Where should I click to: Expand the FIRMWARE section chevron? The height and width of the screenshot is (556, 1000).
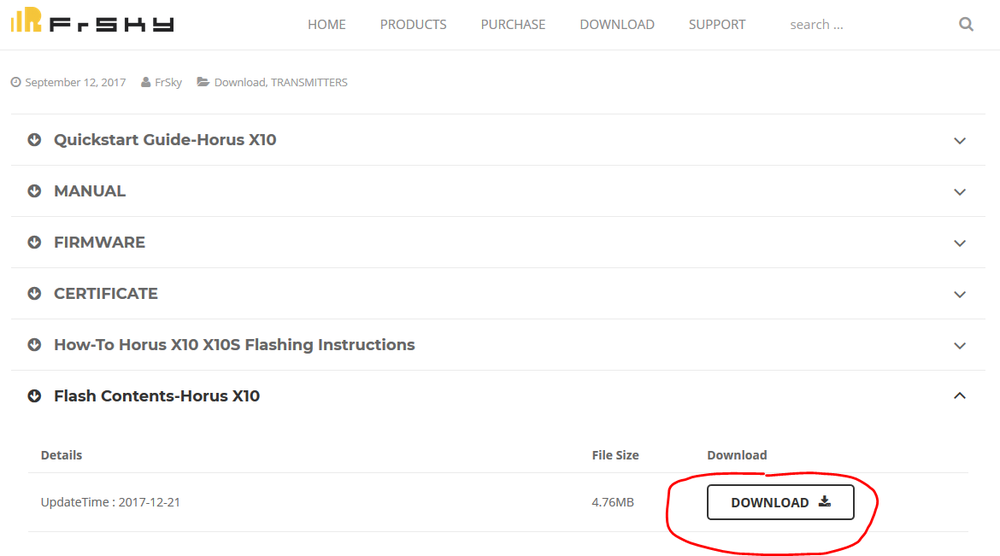coord(960,243)
